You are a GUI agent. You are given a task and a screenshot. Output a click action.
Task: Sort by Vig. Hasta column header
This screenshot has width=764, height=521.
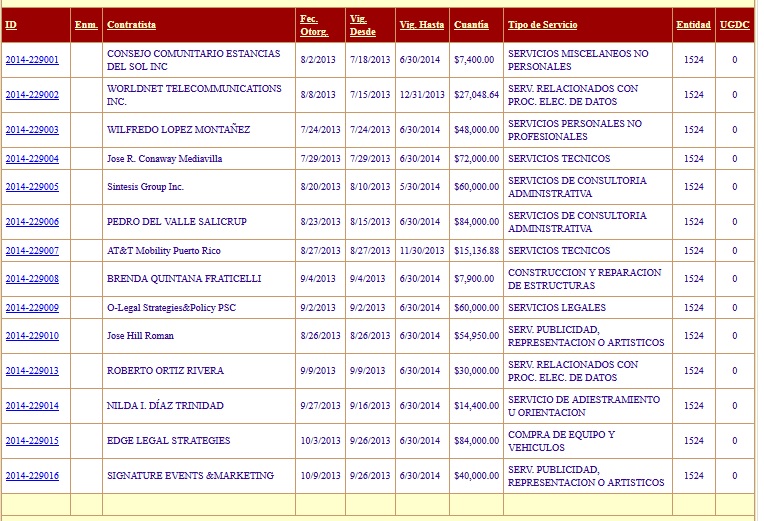point(421,24)
